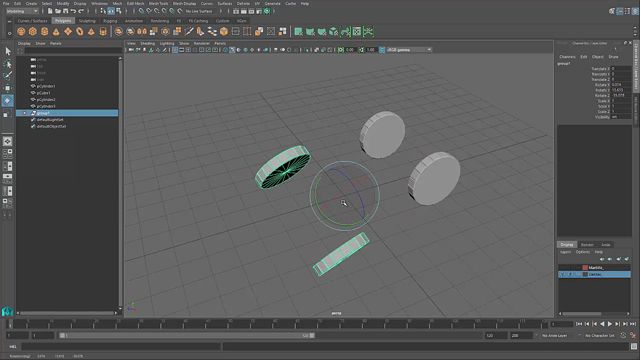Play the animation forward
The image size is (640, 360).
point(610,324)
